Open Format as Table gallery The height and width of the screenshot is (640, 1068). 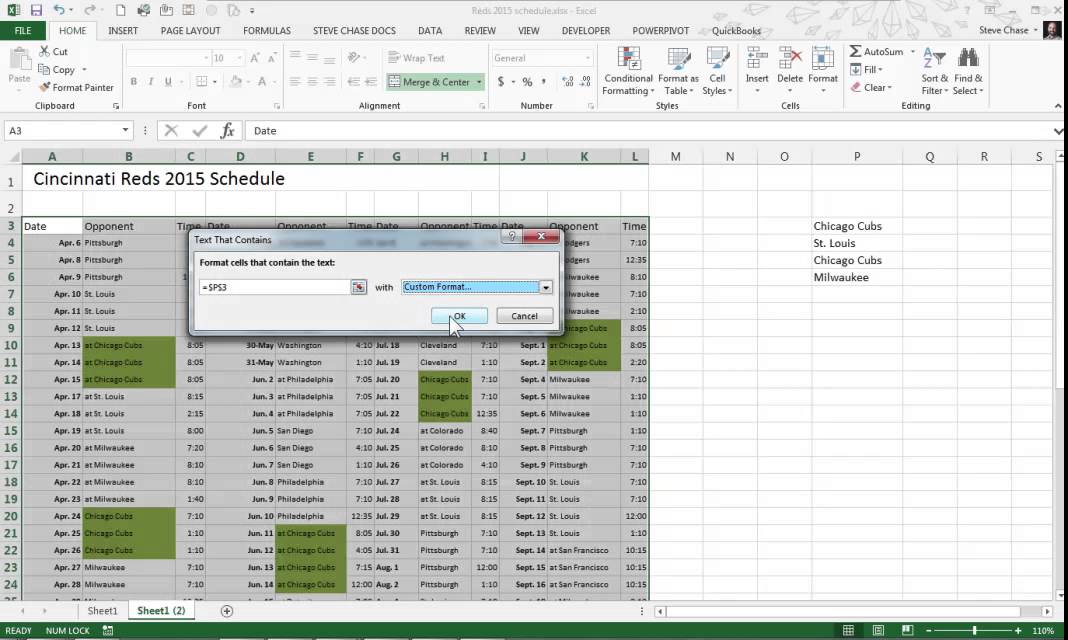(678, 71)
